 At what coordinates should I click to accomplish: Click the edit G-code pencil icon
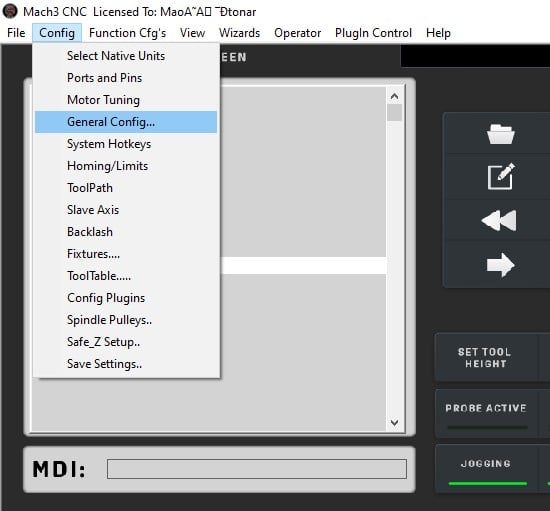(501, 176)
